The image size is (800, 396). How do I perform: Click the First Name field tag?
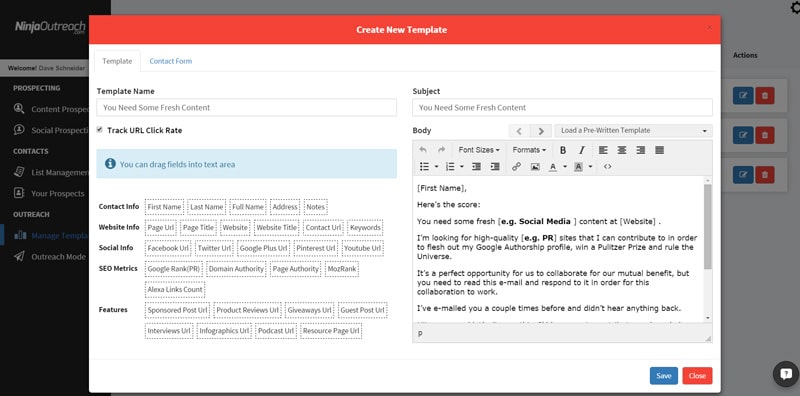(x=164, y=207)
